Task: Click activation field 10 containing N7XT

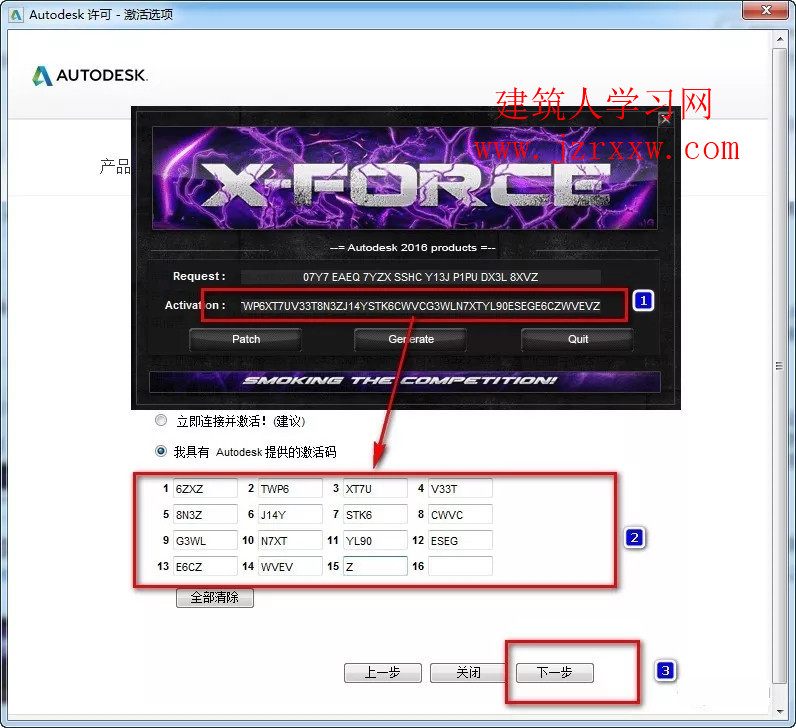Action: [x=290, y=540]
